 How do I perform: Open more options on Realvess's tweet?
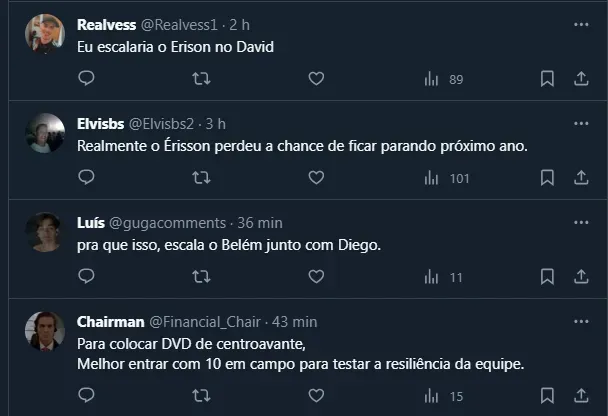click(x=581, y=24)
